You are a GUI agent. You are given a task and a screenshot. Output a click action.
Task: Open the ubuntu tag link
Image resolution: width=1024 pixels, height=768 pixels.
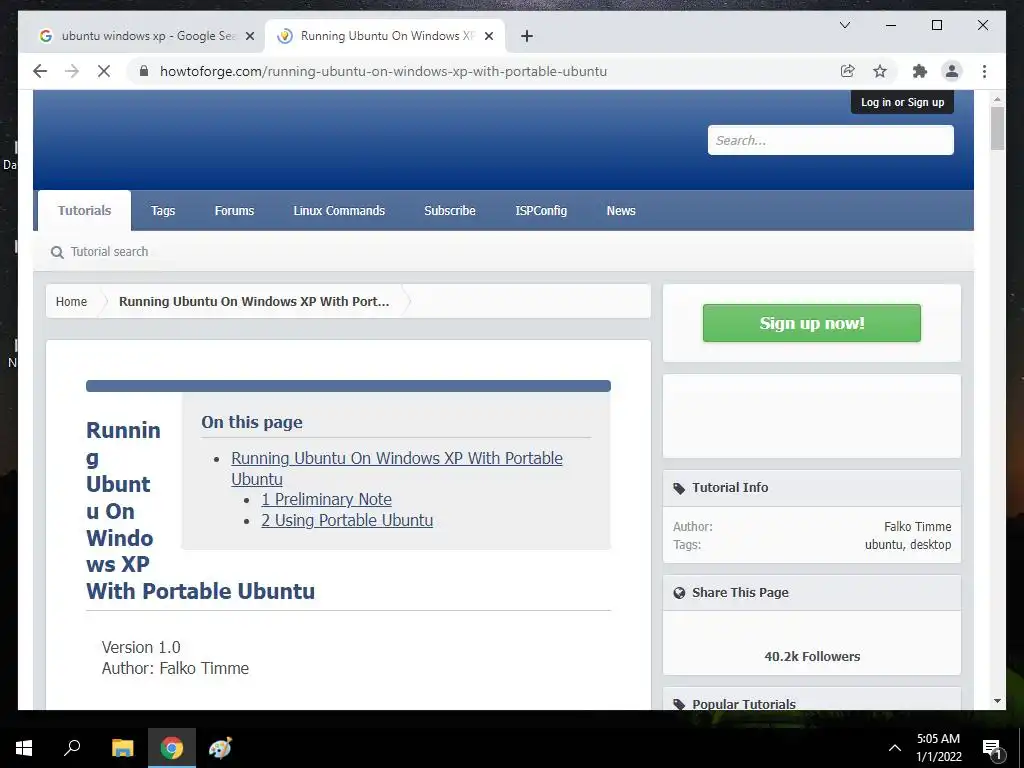point(883,544)
